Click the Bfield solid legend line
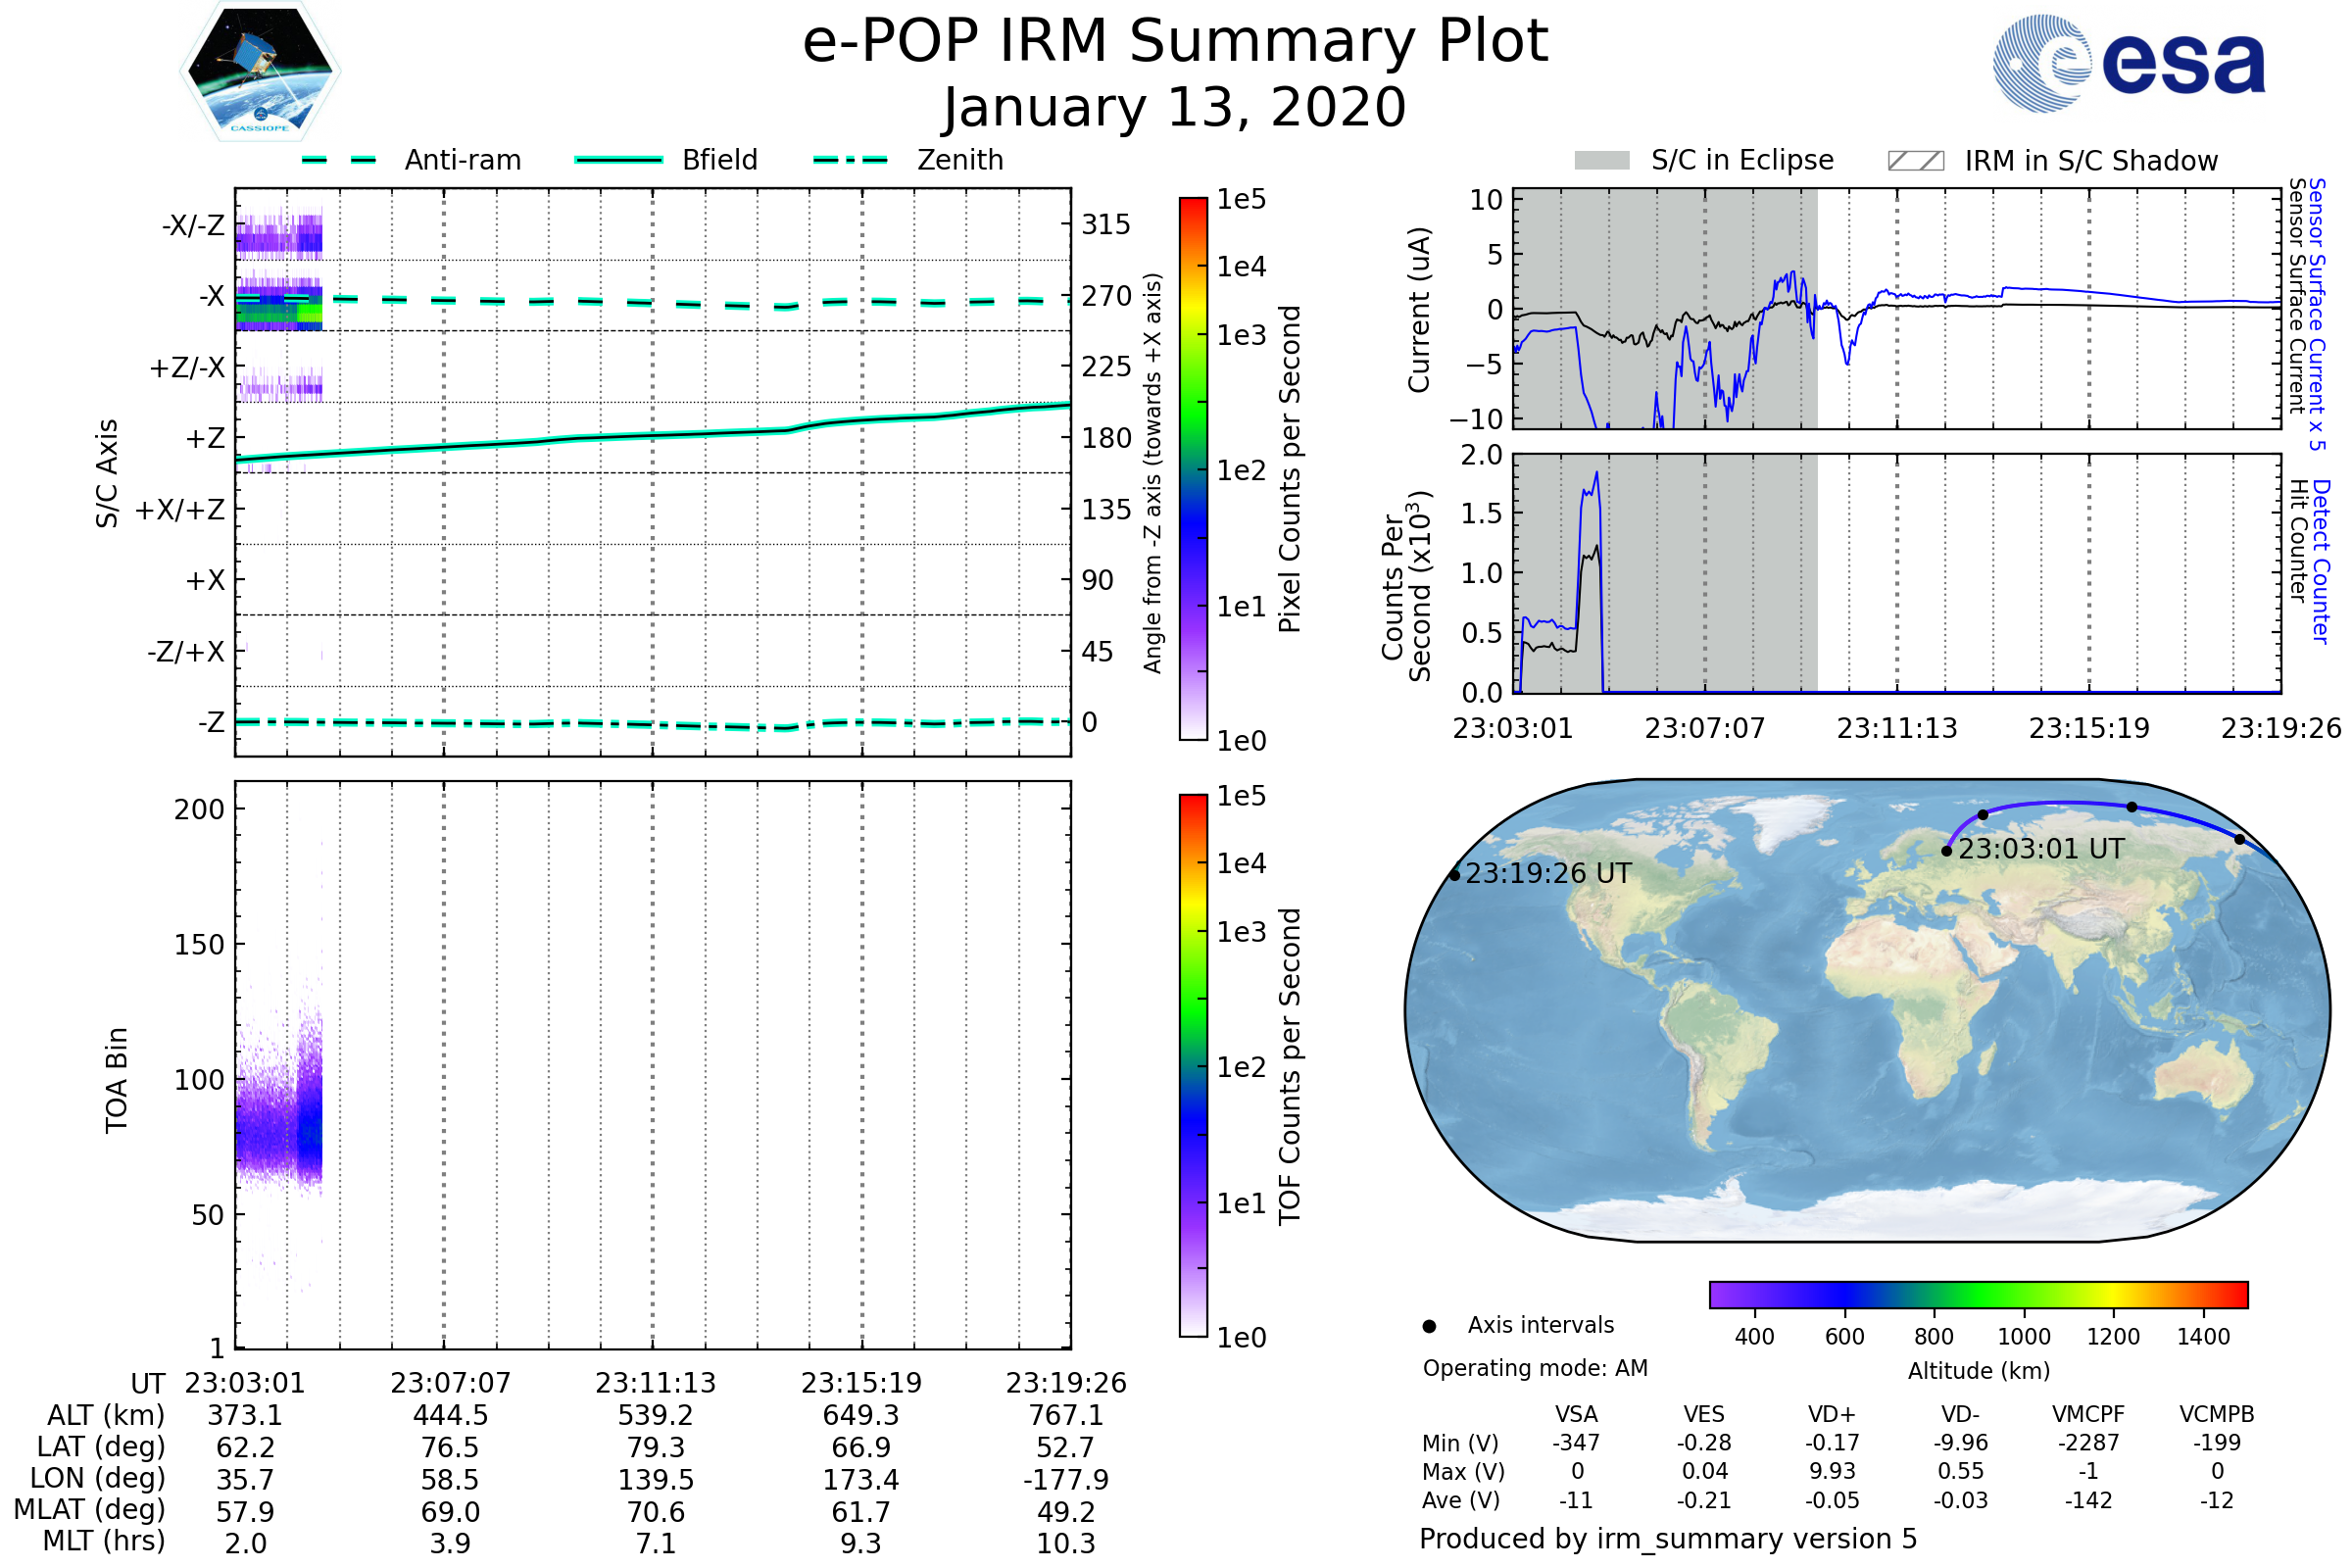Viewport: 2352px width, 1568px height. point(618,160)
